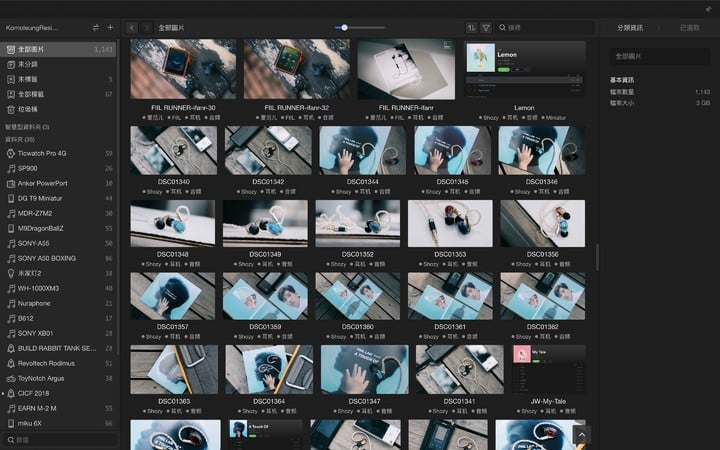Click the music icon of WH-1000XM3
The image size is (720, 450).
pyautogui.click(x=11, y=288)
